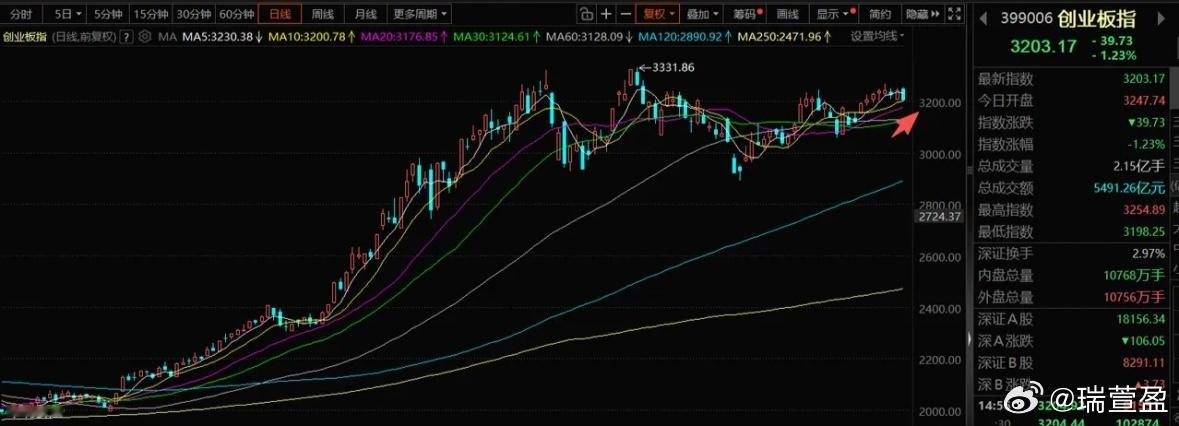Click the 总成交量 2.15亿手 row
1179x426 pixels.
tap(1071, 166)
